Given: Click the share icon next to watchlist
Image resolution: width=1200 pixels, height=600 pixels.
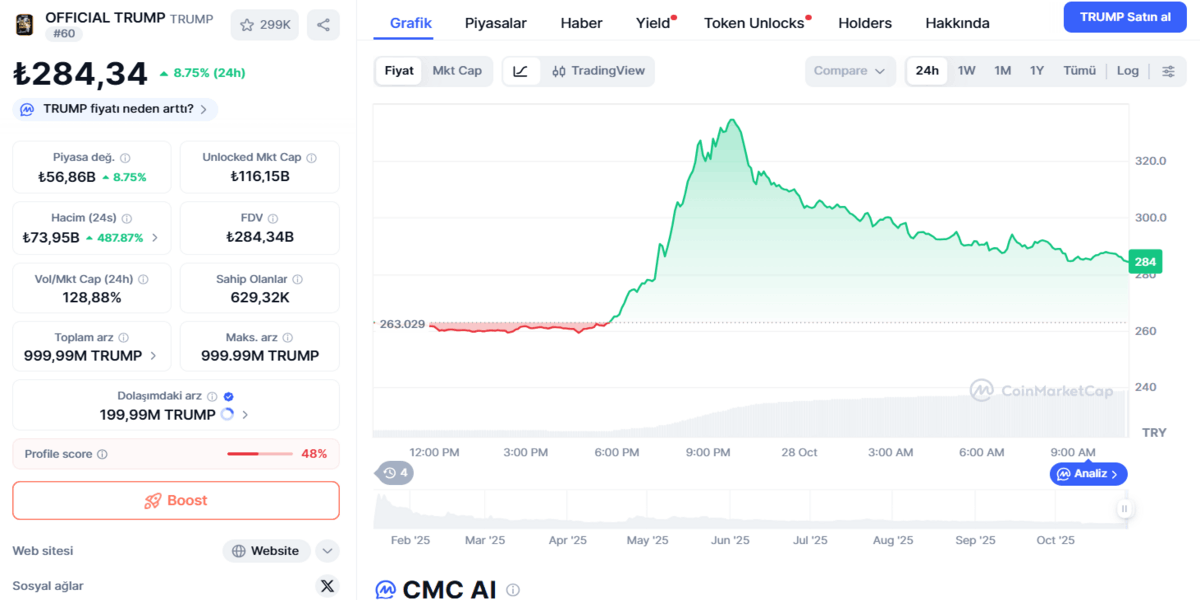Looking at the screenshot, I should point(323,25).
